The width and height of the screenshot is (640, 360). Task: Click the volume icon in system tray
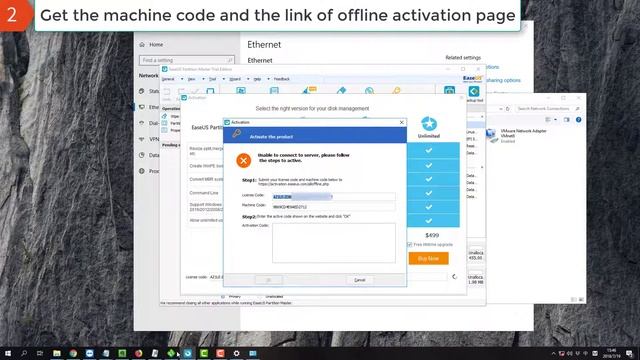[570, 353]
